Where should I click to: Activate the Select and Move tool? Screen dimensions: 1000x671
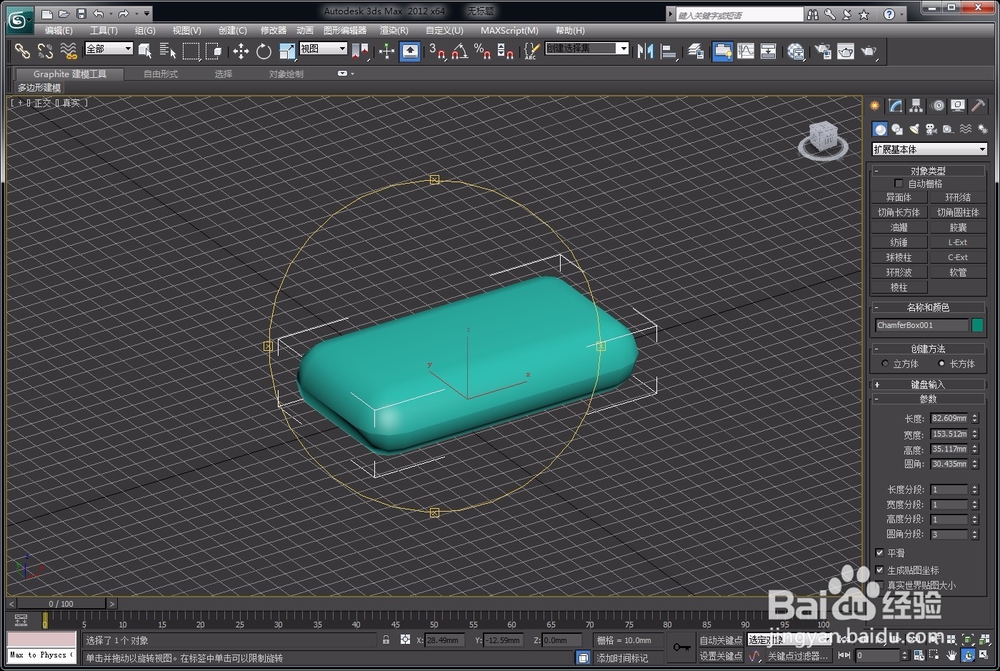[240, 51]
